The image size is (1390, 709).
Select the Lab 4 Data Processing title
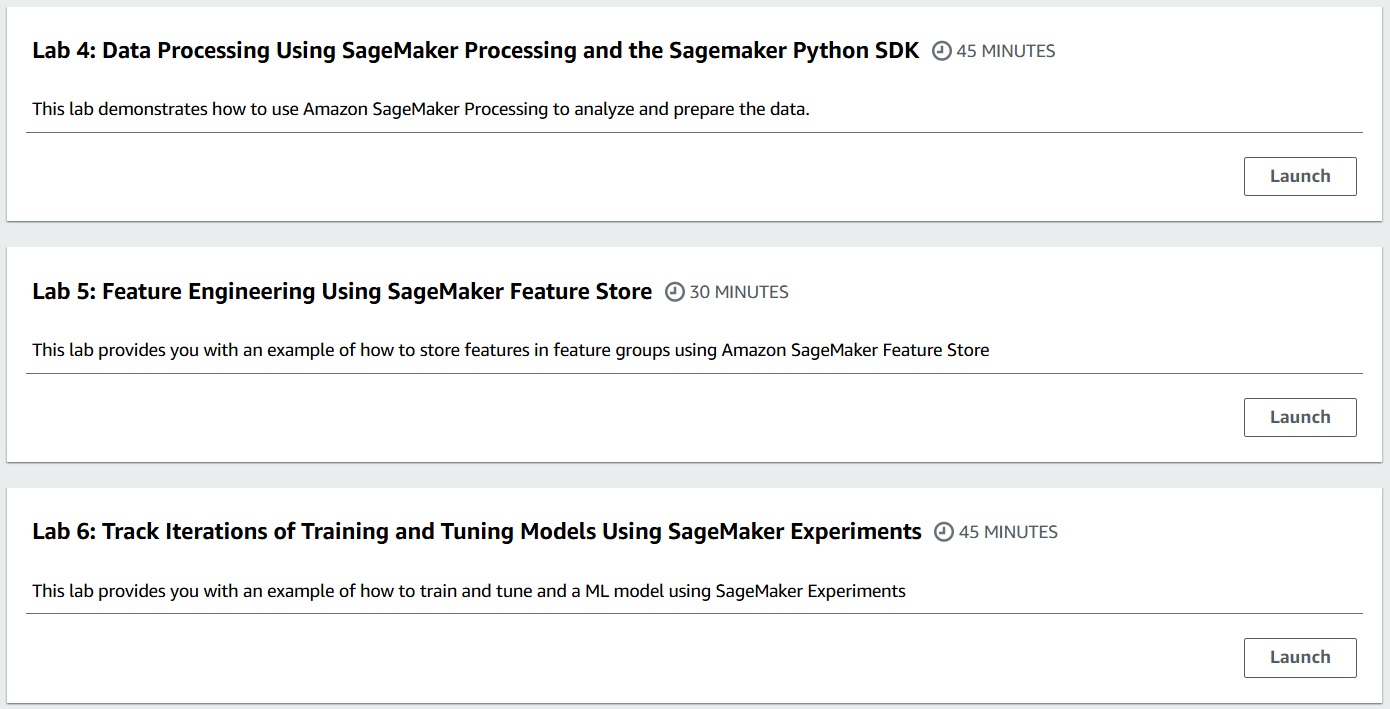476,51
